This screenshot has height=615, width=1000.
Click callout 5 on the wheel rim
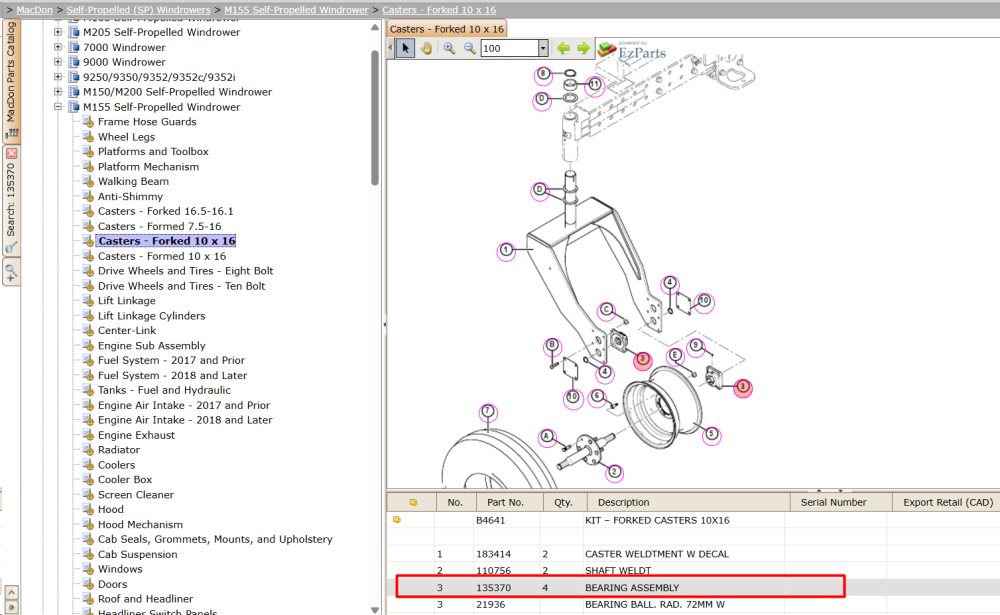tap(711, 435)
